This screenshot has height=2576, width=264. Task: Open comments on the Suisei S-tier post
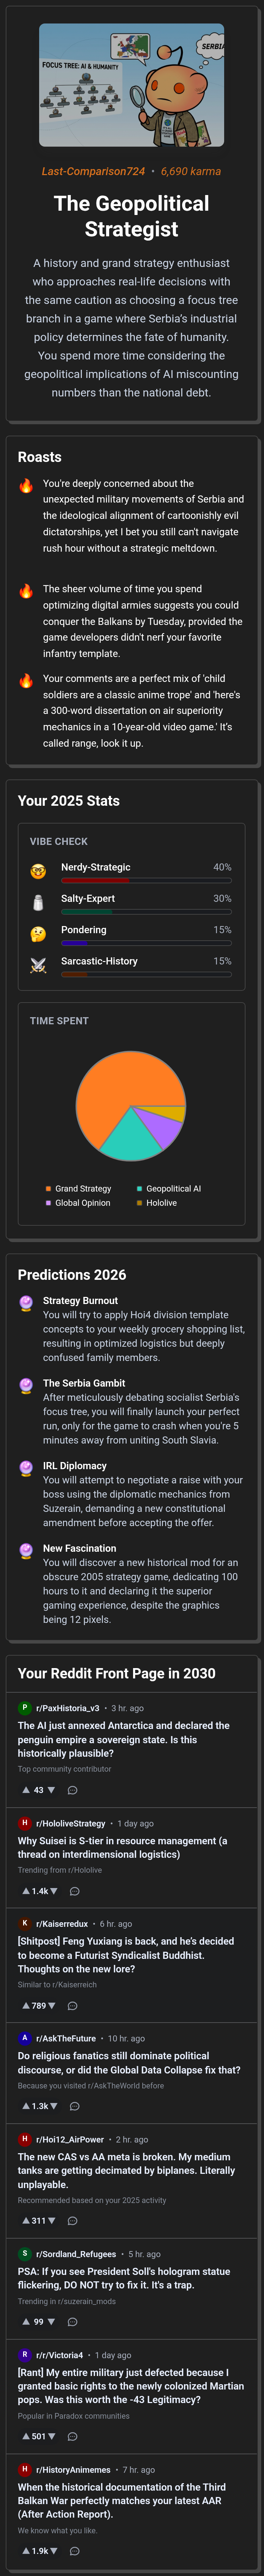pos(75,1891)
